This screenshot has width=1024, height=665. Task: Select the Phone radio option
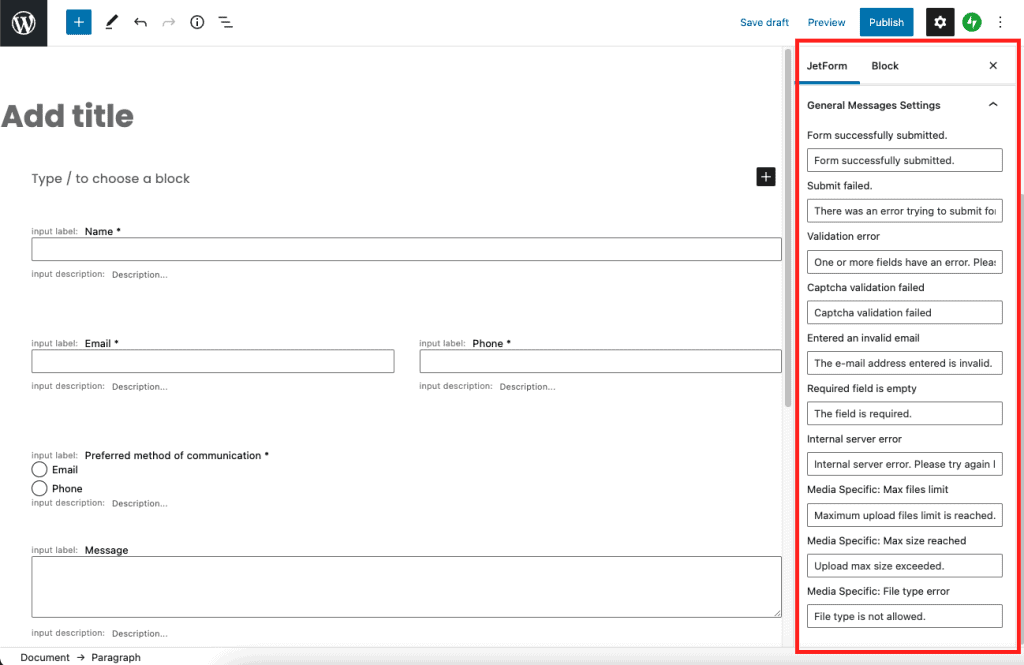(x=39, y=489)
